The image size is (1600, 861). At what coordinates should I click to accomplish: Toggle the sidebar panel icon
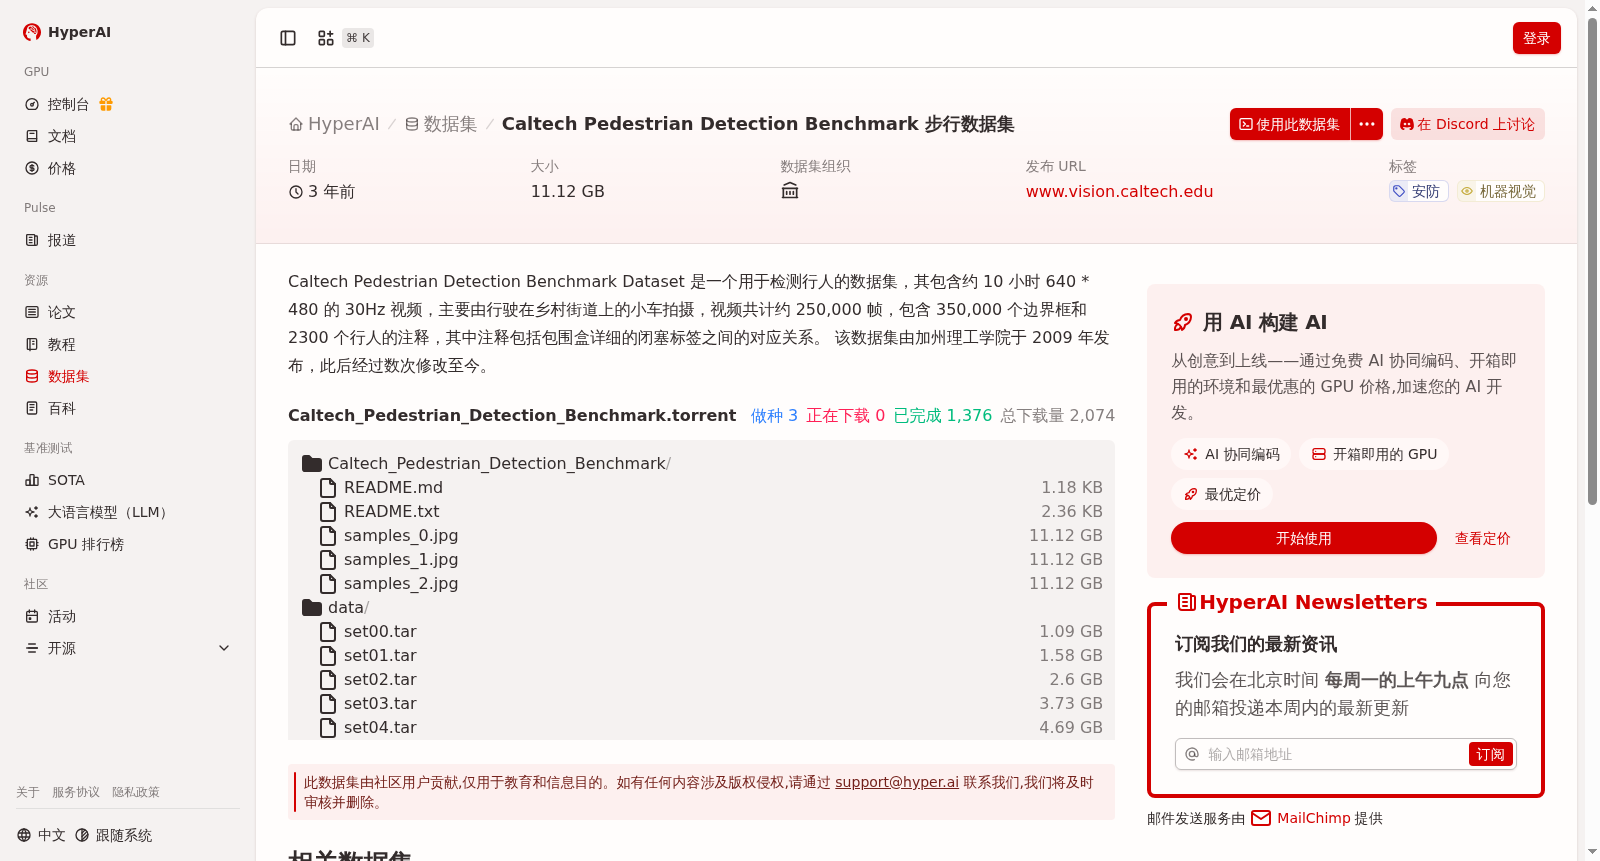point(288,38)
